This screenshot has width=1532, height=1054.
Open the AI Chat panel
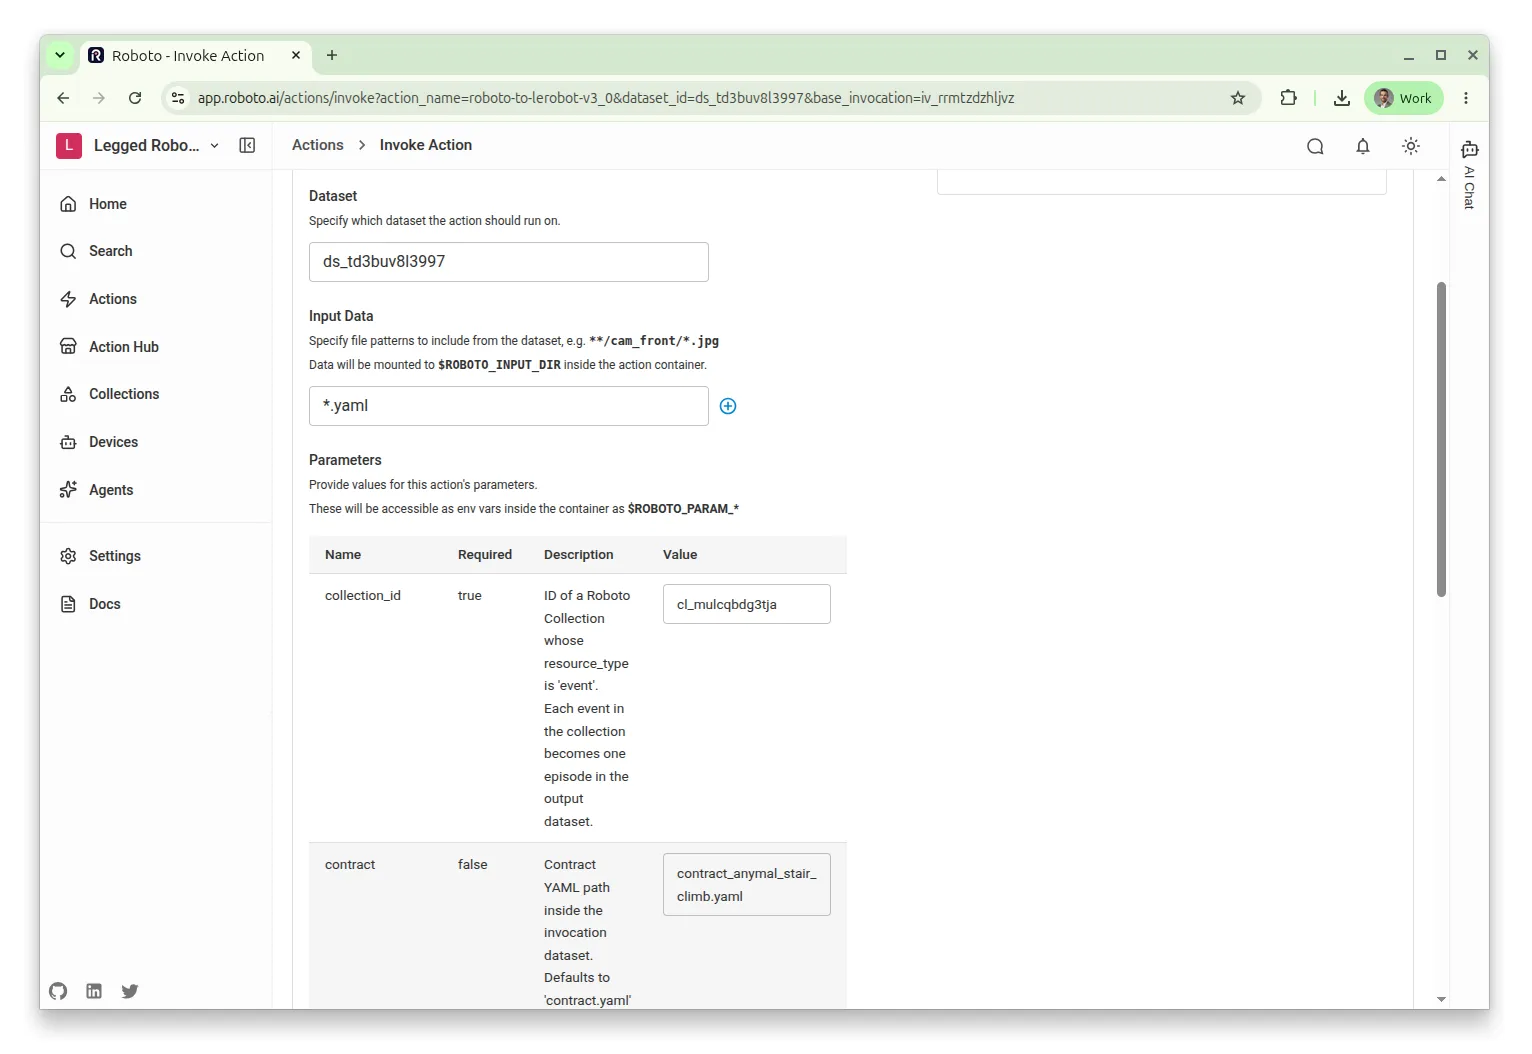click(x=1469, y=174)
